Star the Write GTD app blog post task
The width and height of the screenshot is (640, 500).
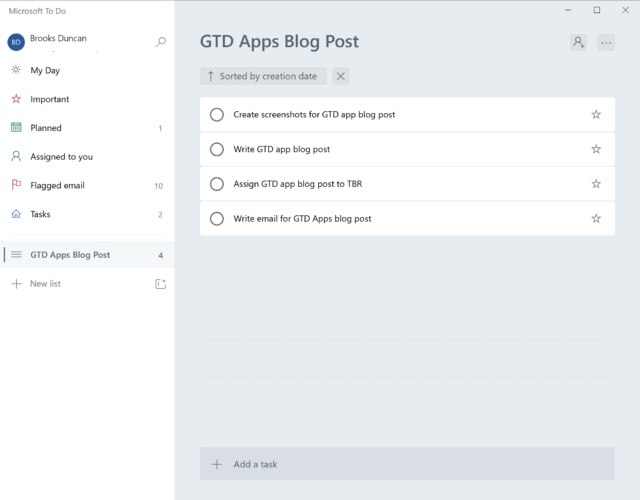pyautogui.click(x=596, y=149)
